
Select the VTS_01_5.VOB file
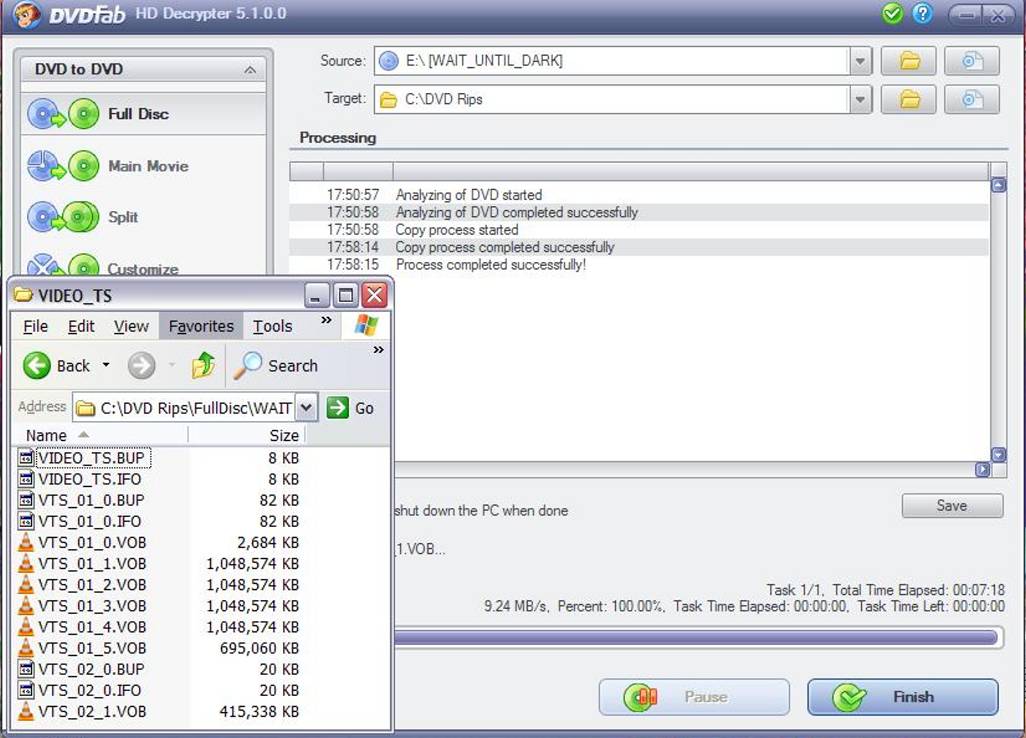[92, 648]
